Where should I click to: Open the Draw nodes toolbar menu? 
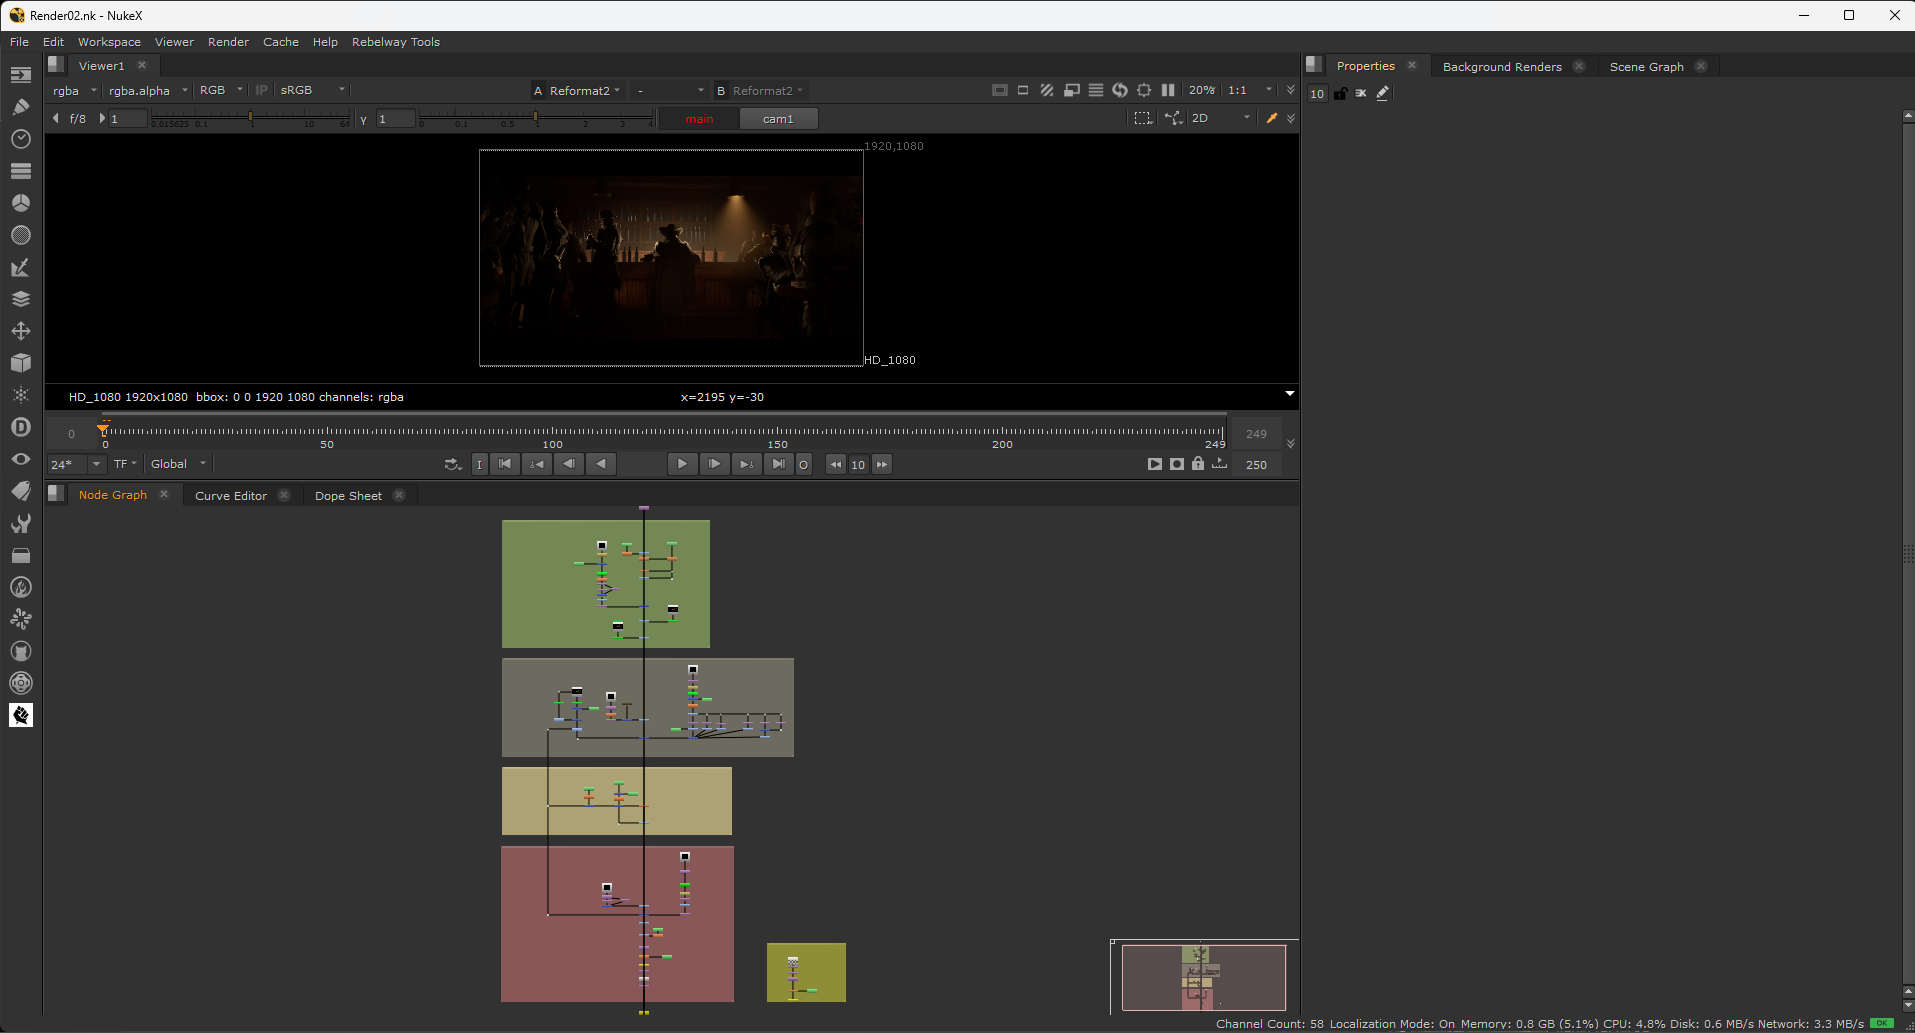pyautogui.click(x=20, y=107)
